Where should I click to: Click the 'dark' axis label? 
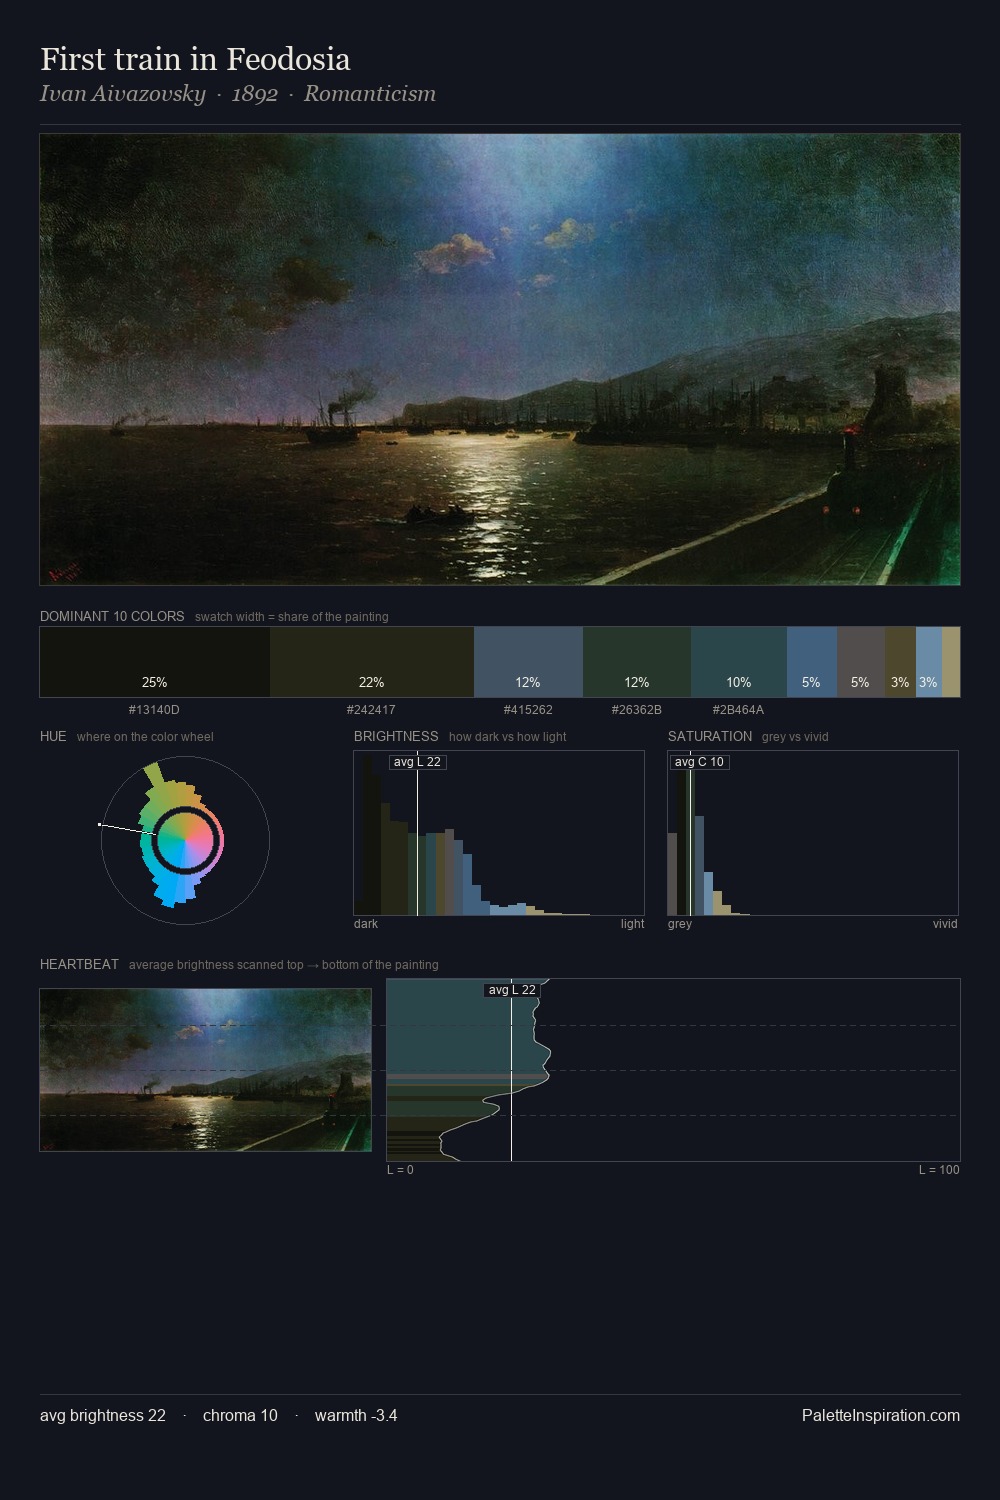click(x=366, y=924)
